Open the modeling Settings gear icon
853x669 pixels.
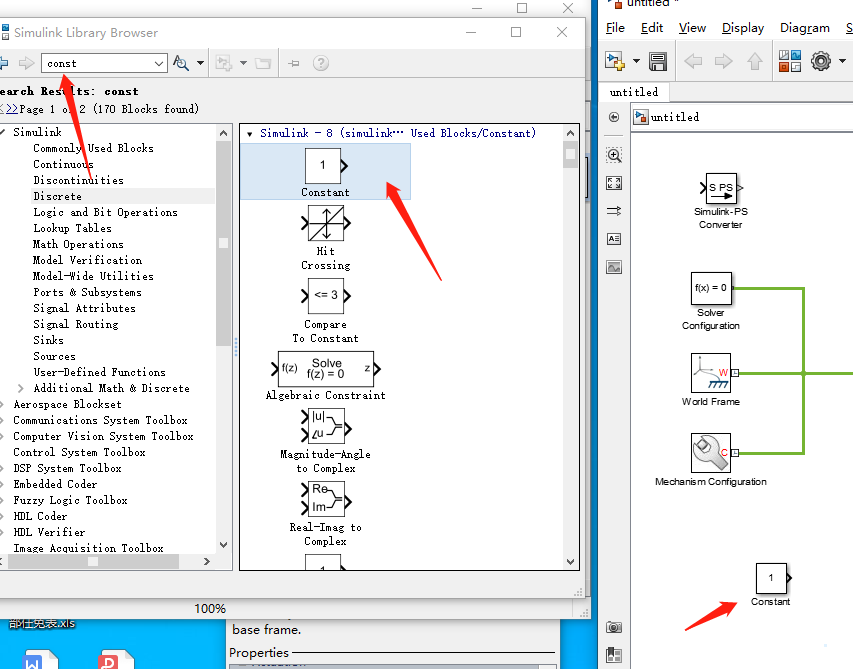point(822,61)
